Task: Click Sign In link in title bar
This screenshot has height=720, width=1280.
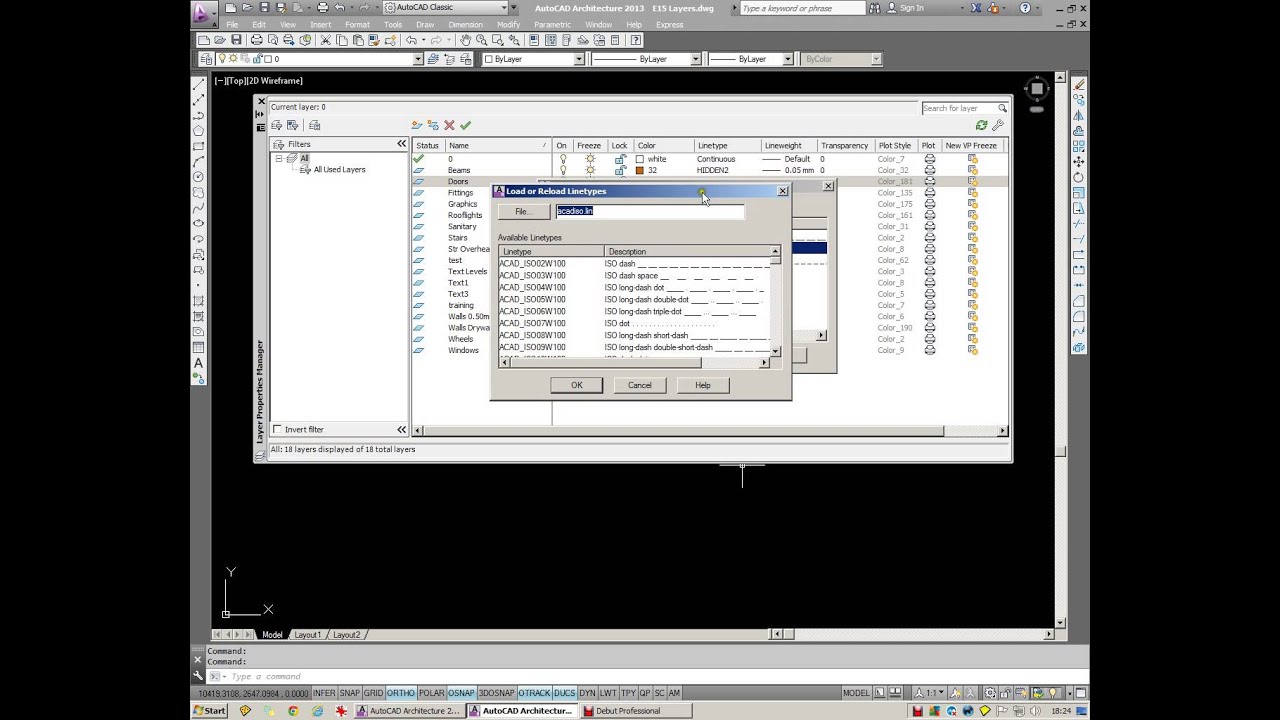Action: (911, 8)
